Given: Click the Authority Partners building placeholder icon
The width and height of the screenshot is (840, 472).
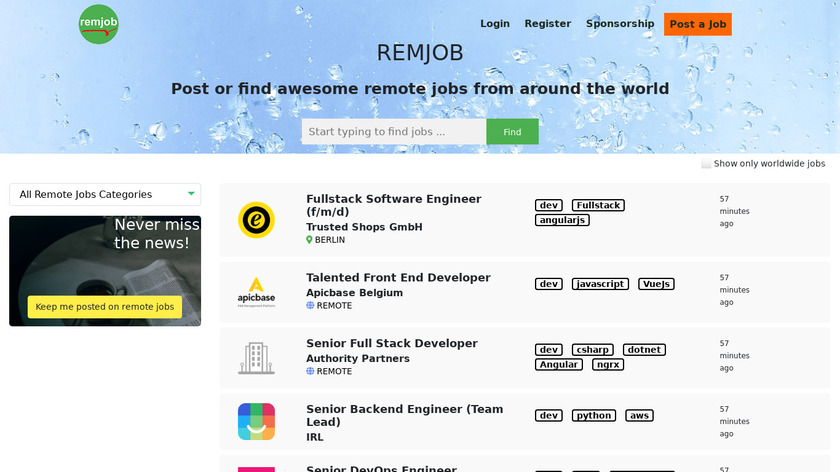Looking at the screenshot, I should [256, 358].
